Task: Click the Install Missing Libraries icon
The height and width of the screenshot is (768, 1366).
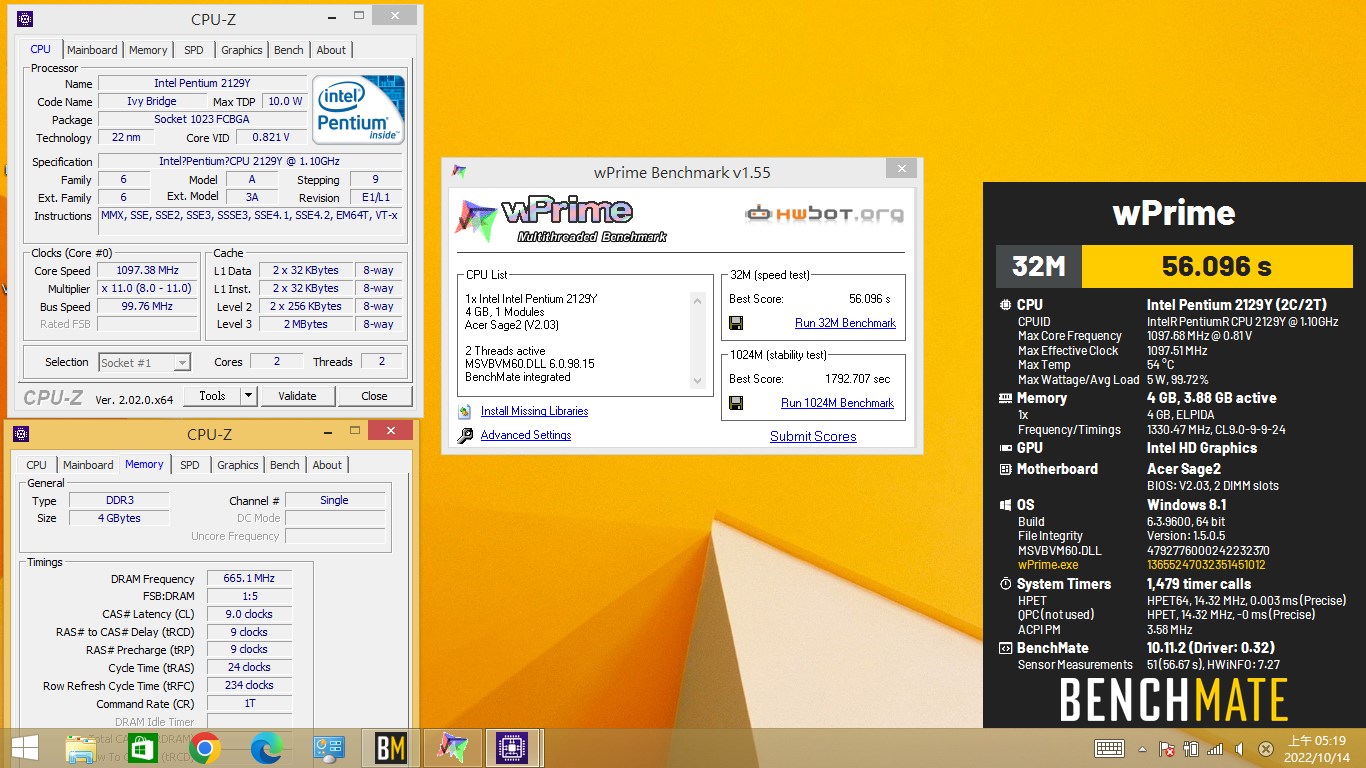Action: pos(465,411)
